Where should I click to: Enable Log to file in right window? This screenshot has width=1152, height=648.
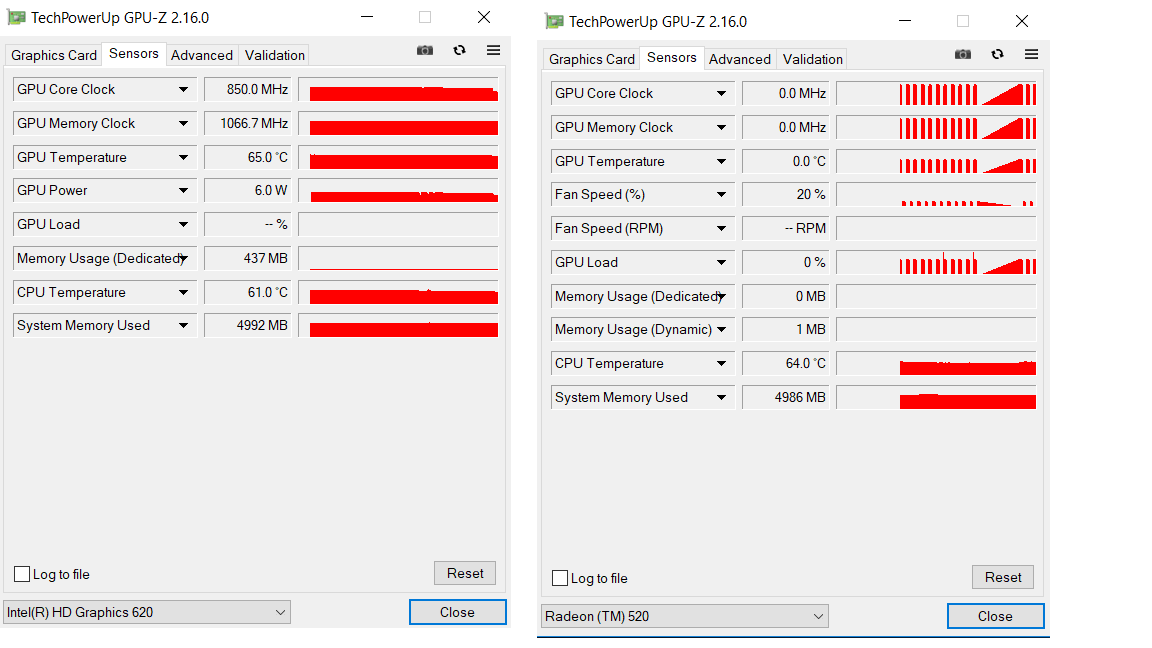tap(560, 578)
